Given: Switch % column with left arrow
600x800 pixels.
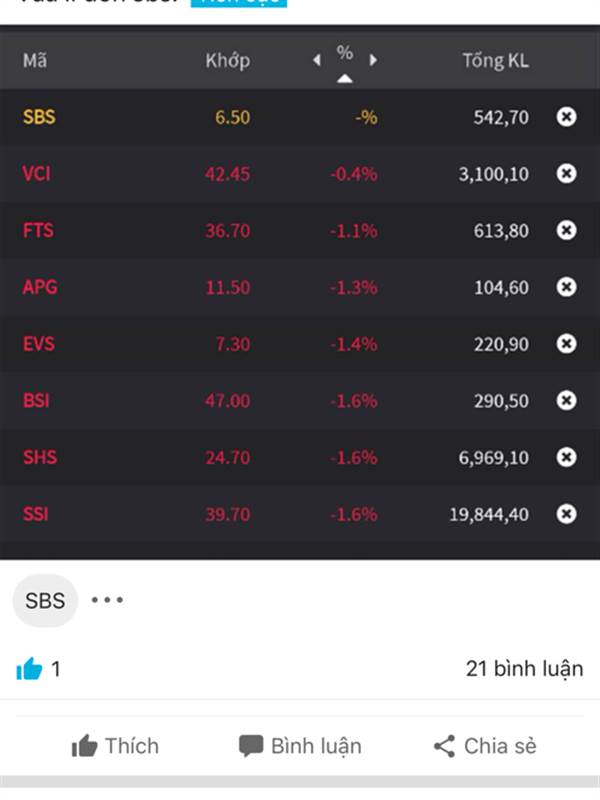Looking at the screenshot, I should pos(317,60).
